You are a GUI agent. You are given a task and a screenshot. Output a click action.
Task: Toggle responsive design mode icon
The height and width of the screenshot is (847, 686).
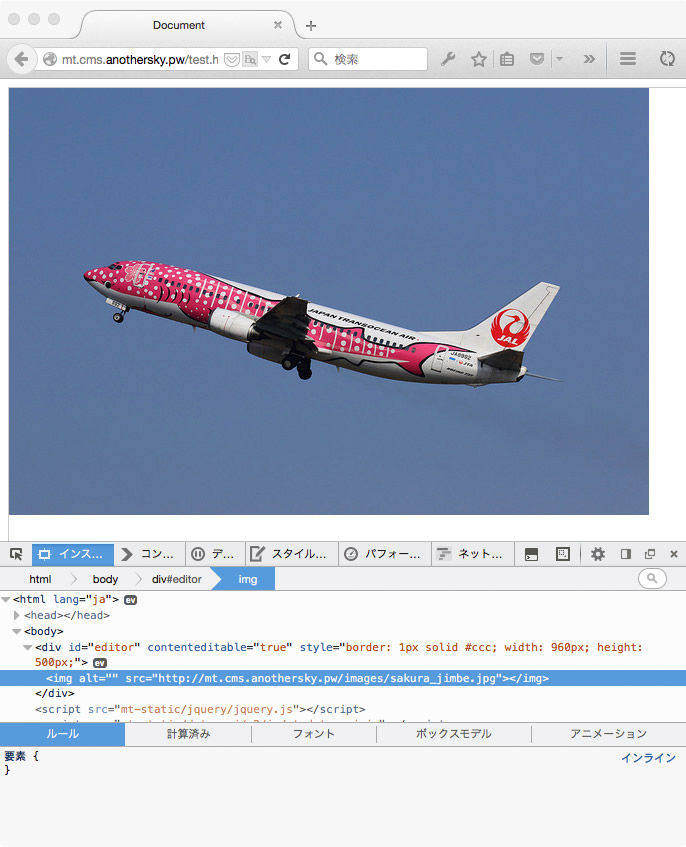pyautogui.click(x=563, y=554)
